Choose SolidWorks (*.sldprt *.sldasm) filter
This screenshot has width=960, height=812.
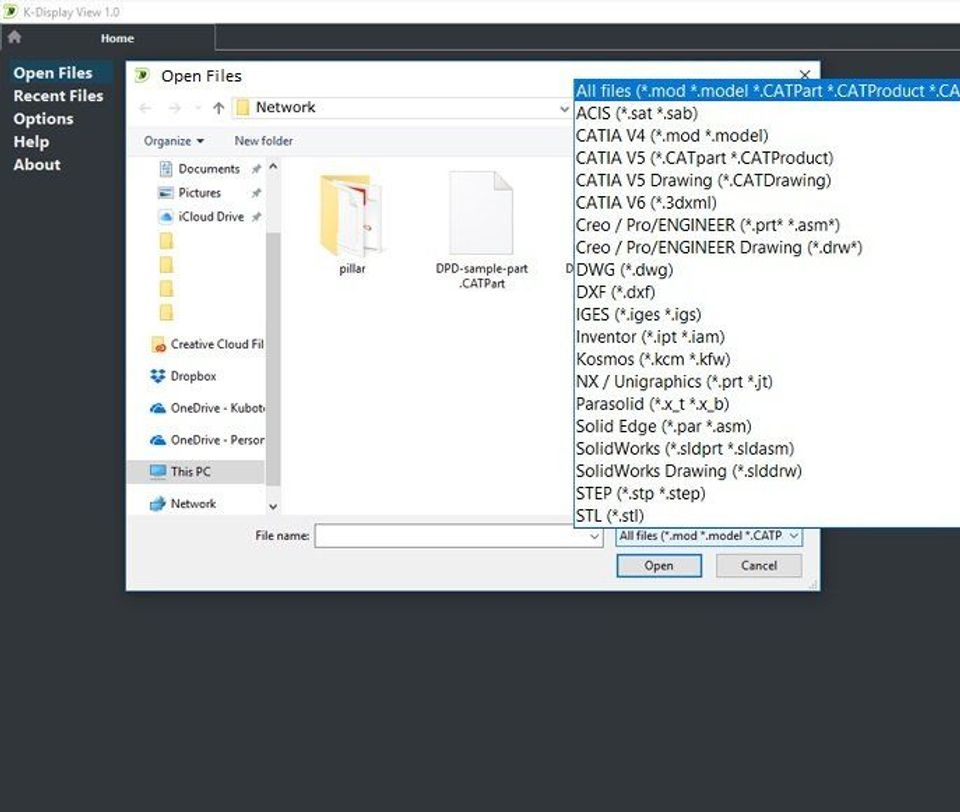tap(767, 449)
